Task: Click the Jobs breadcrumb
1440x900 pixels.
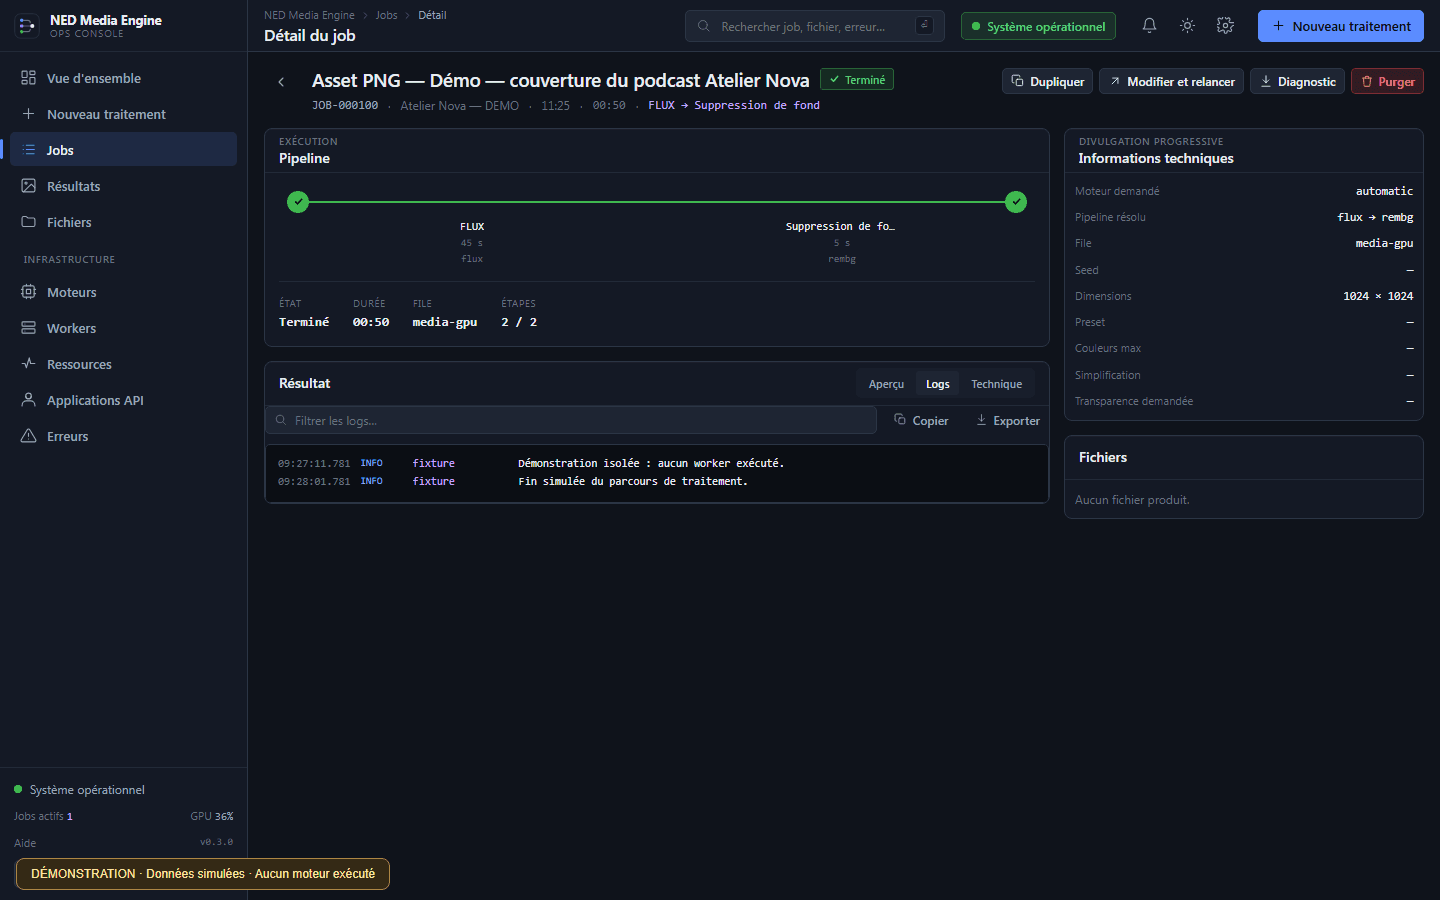Action: point(386,15)
